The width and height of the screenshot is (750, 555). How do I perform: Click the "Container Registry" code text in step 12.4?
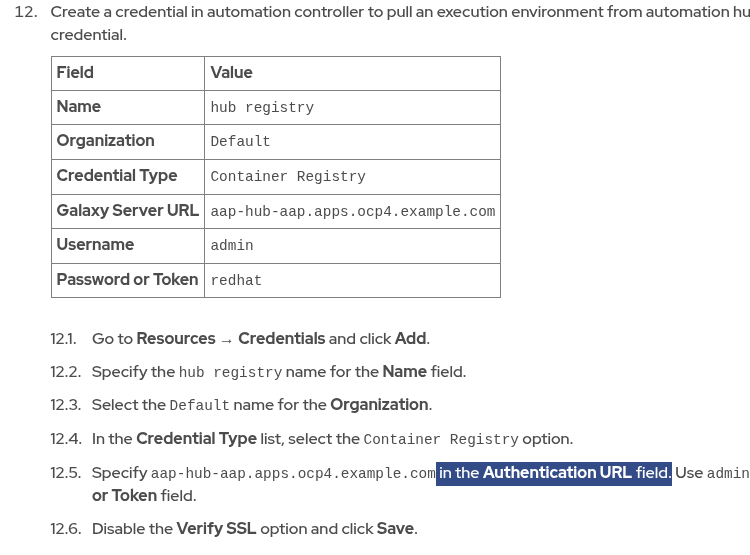(x=441, y=440)
